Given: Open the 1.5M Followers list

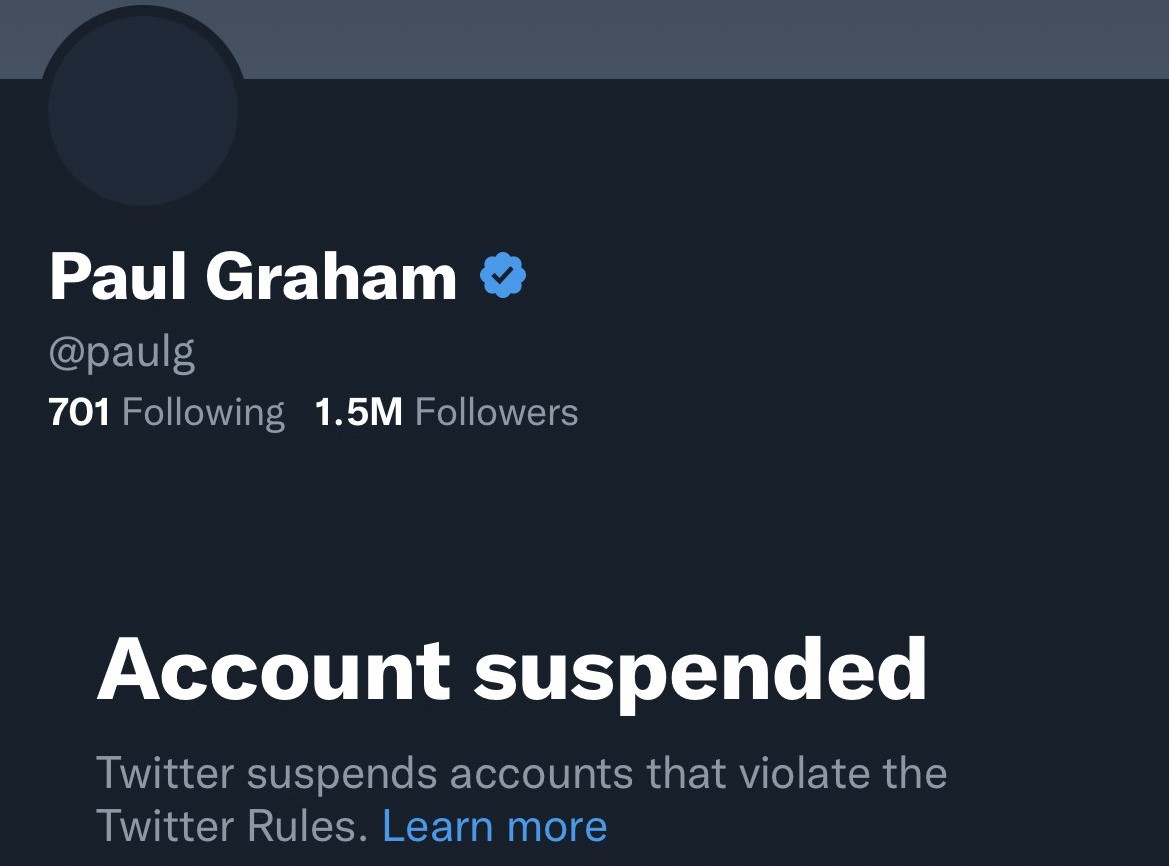Looking at the screenshot, I should pos(447,412).
